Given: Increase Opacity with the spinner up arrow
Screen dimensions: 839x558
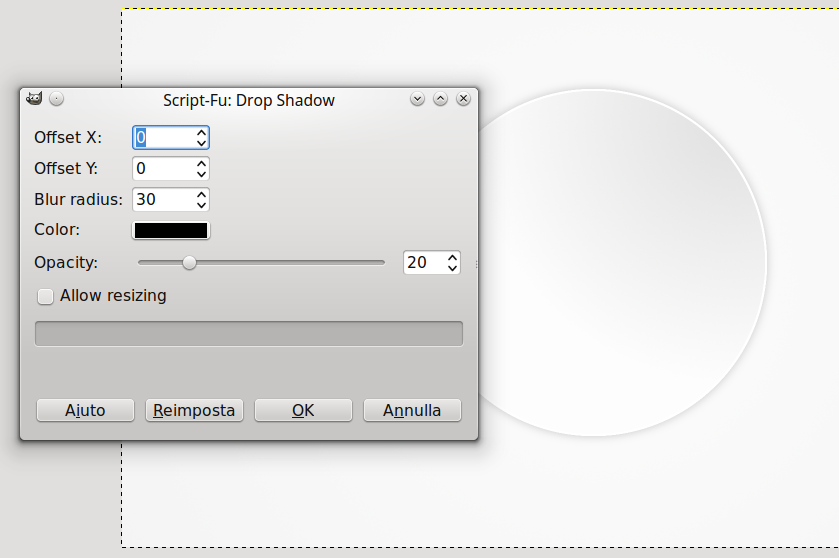Looking at the screenshot, I should pyautogui.click(x=453, y=258).
